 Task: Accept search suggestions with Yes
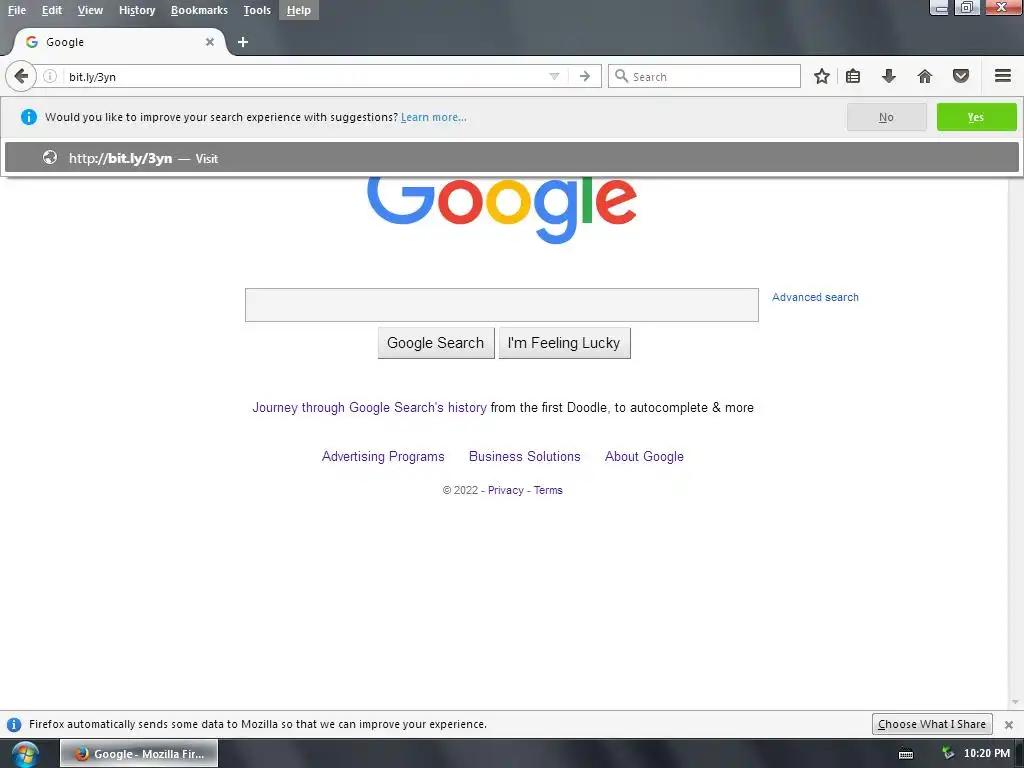(976, 117)
